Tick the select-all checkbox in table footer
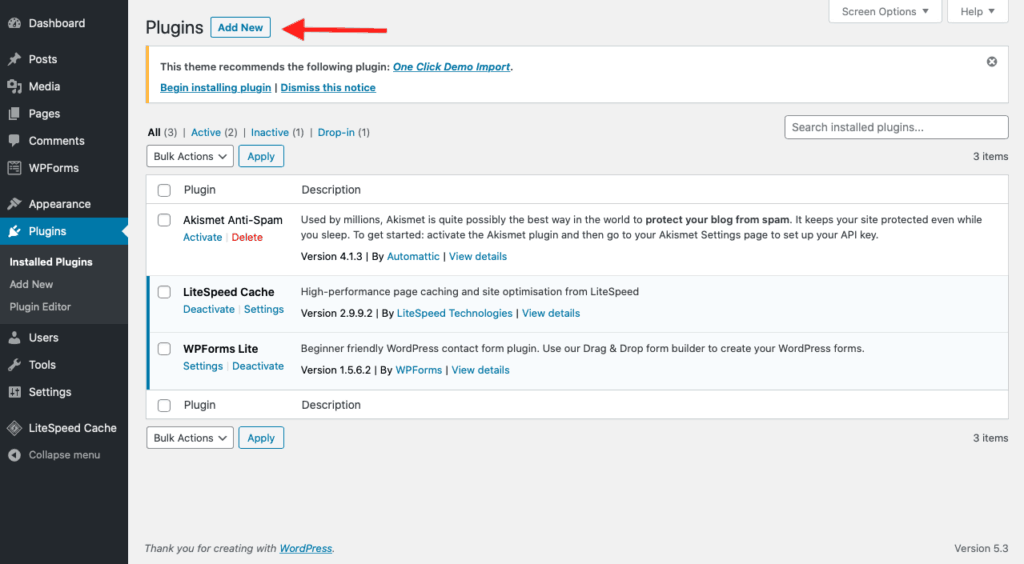The width and height of the screenshot is (1024, 564). point(164,405)
